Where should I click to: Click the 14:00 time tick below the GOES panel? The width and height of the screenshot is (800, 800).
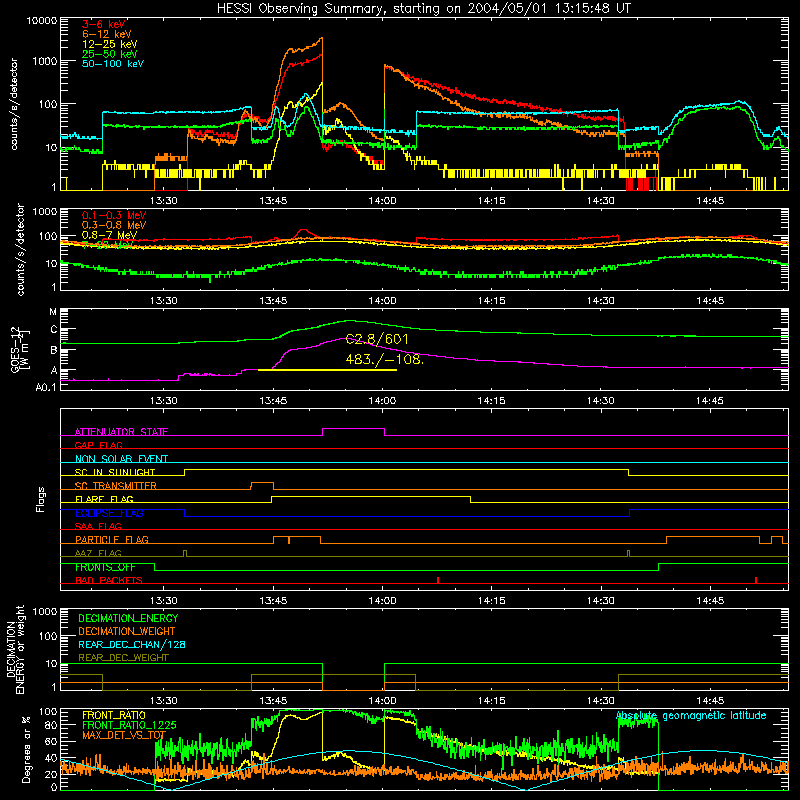tap(382, 400)
